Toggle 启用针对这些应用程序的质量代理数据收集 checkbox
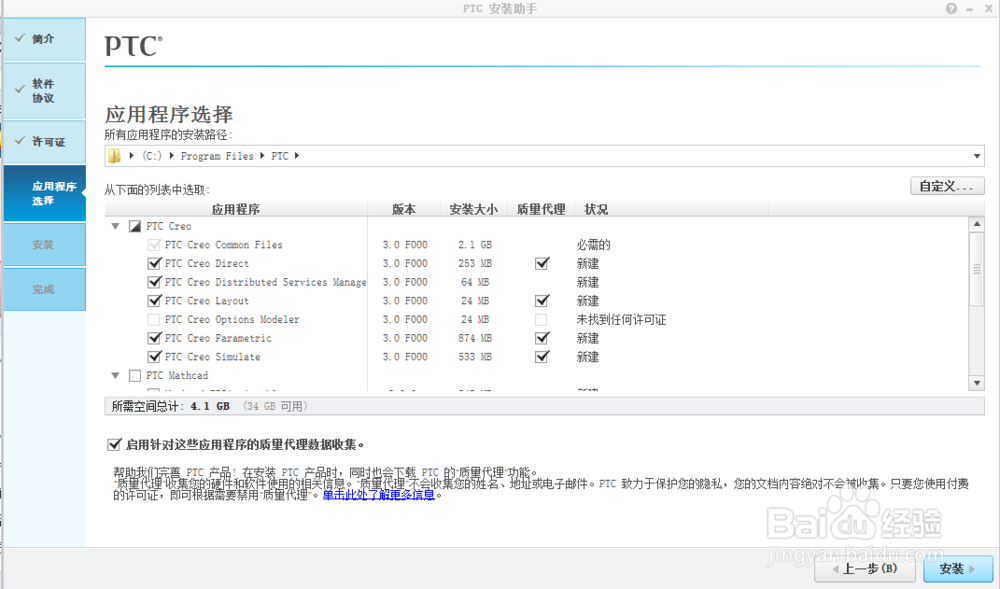 (x=115, y=444)
